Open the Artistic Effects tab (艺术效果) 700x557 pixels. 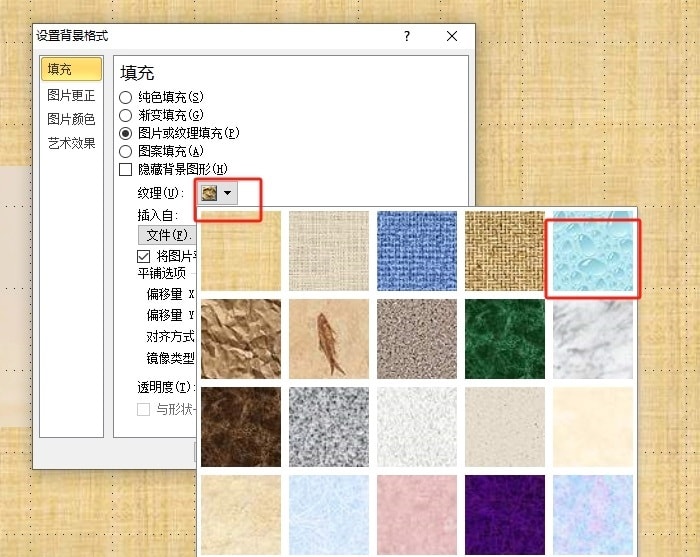point(71,143)
